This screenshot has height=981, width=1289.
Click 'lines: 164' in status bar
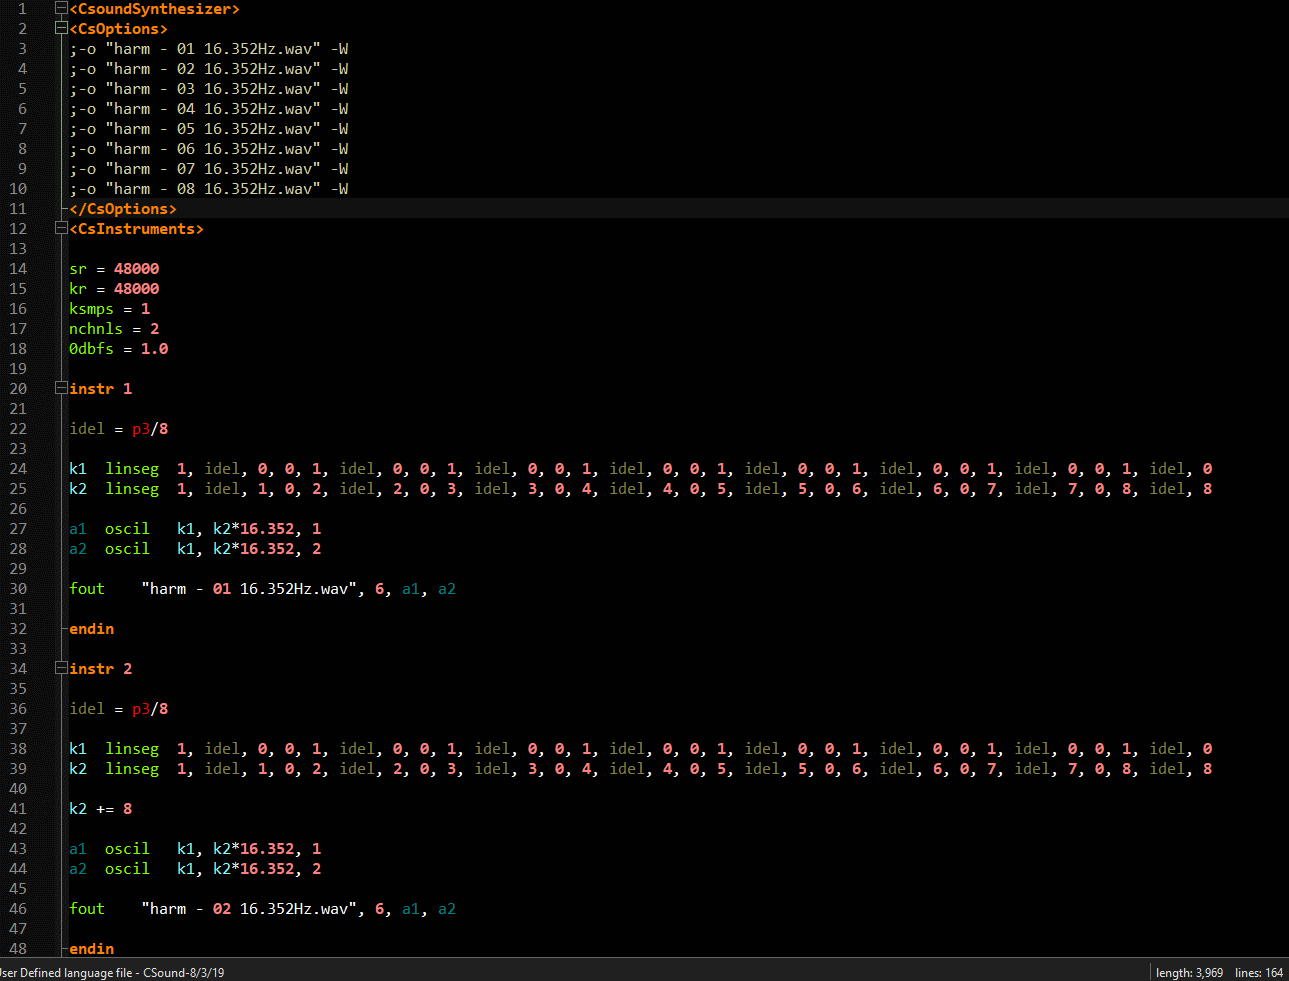click(x=1259, y=973)
